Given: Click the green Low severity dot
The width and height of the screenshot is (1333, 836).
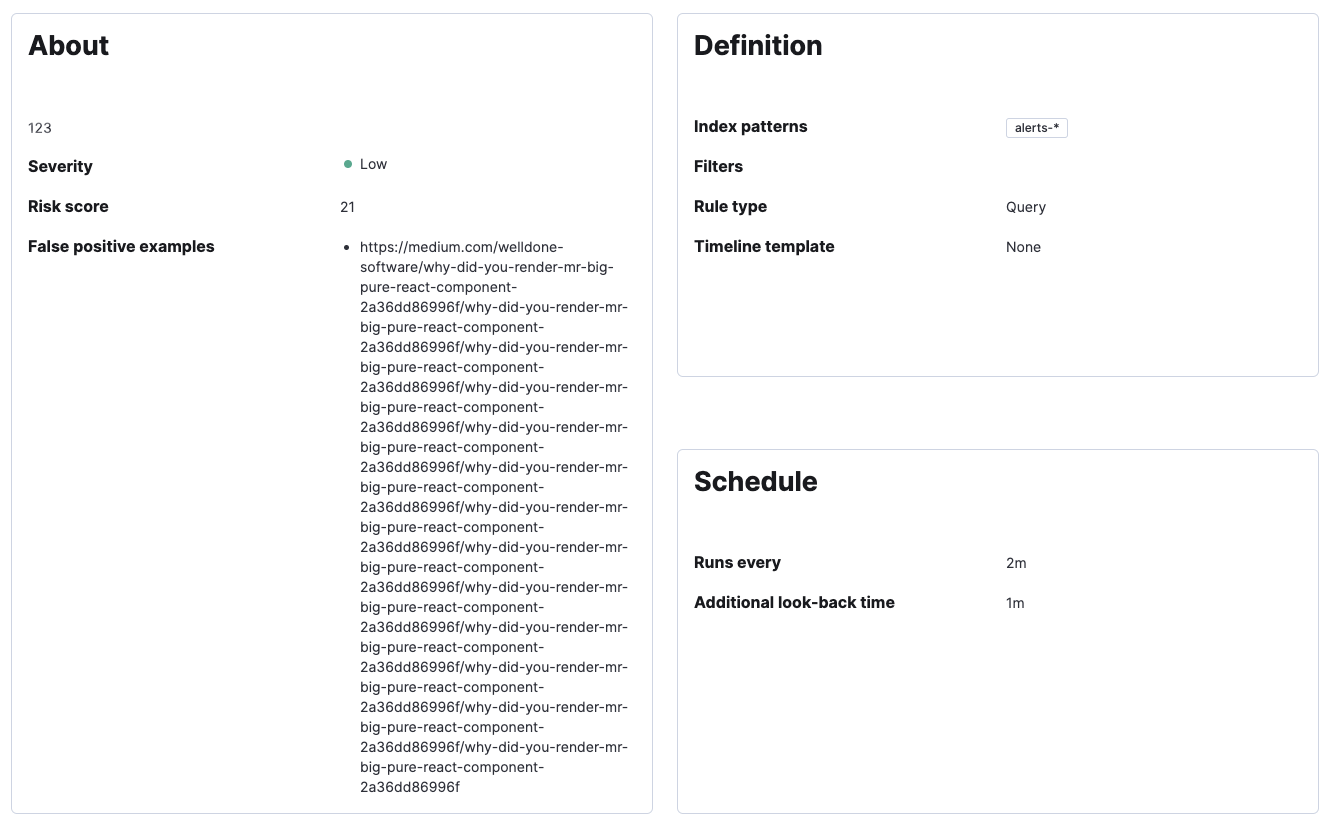Looking at the screenshot, I should coord(347,162).
